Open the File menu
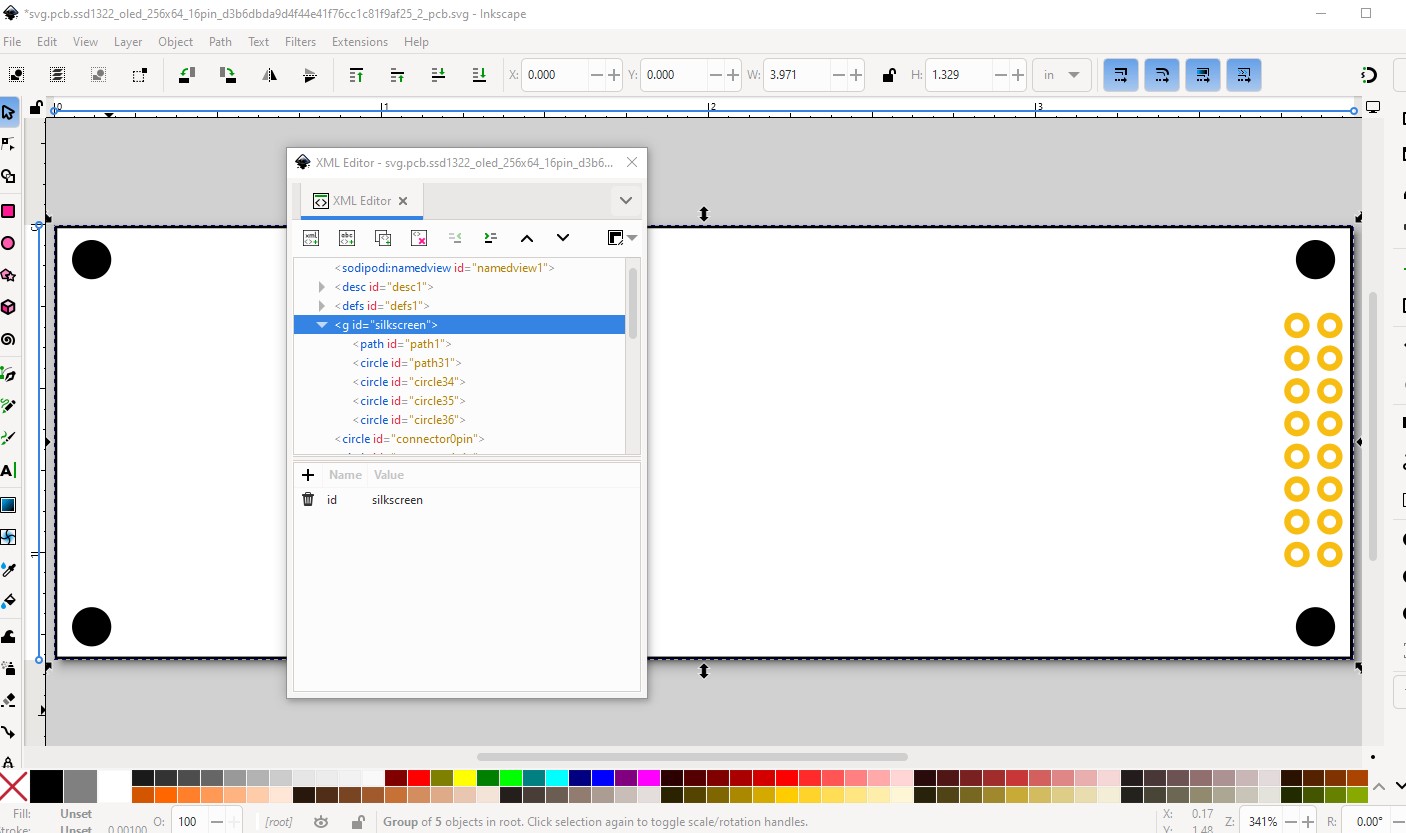Screen dimensions: 1406x833 (x=12, y=42)
